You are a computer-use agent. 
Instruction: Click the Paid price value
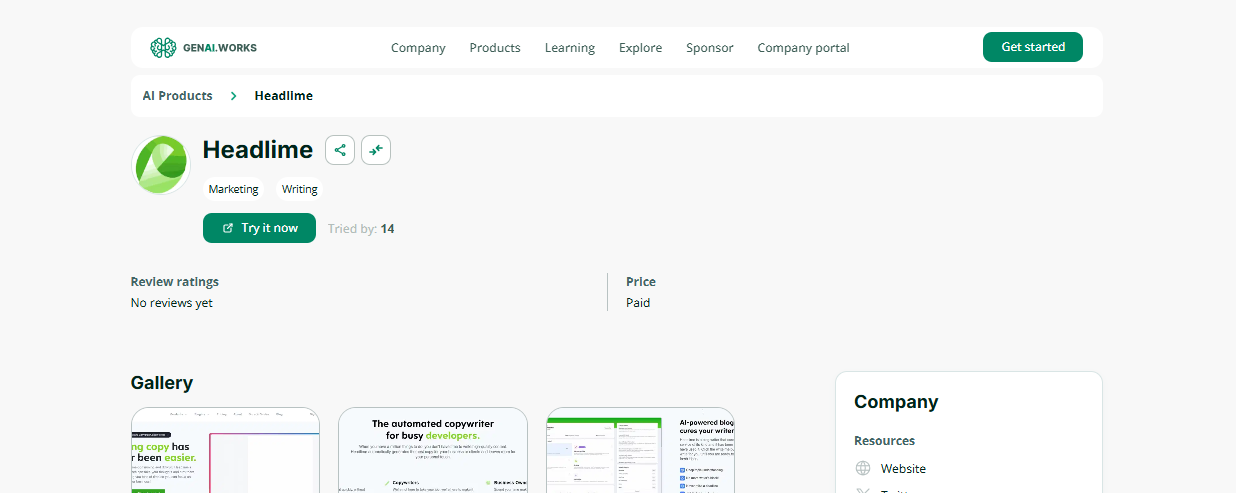click(638, 303)
